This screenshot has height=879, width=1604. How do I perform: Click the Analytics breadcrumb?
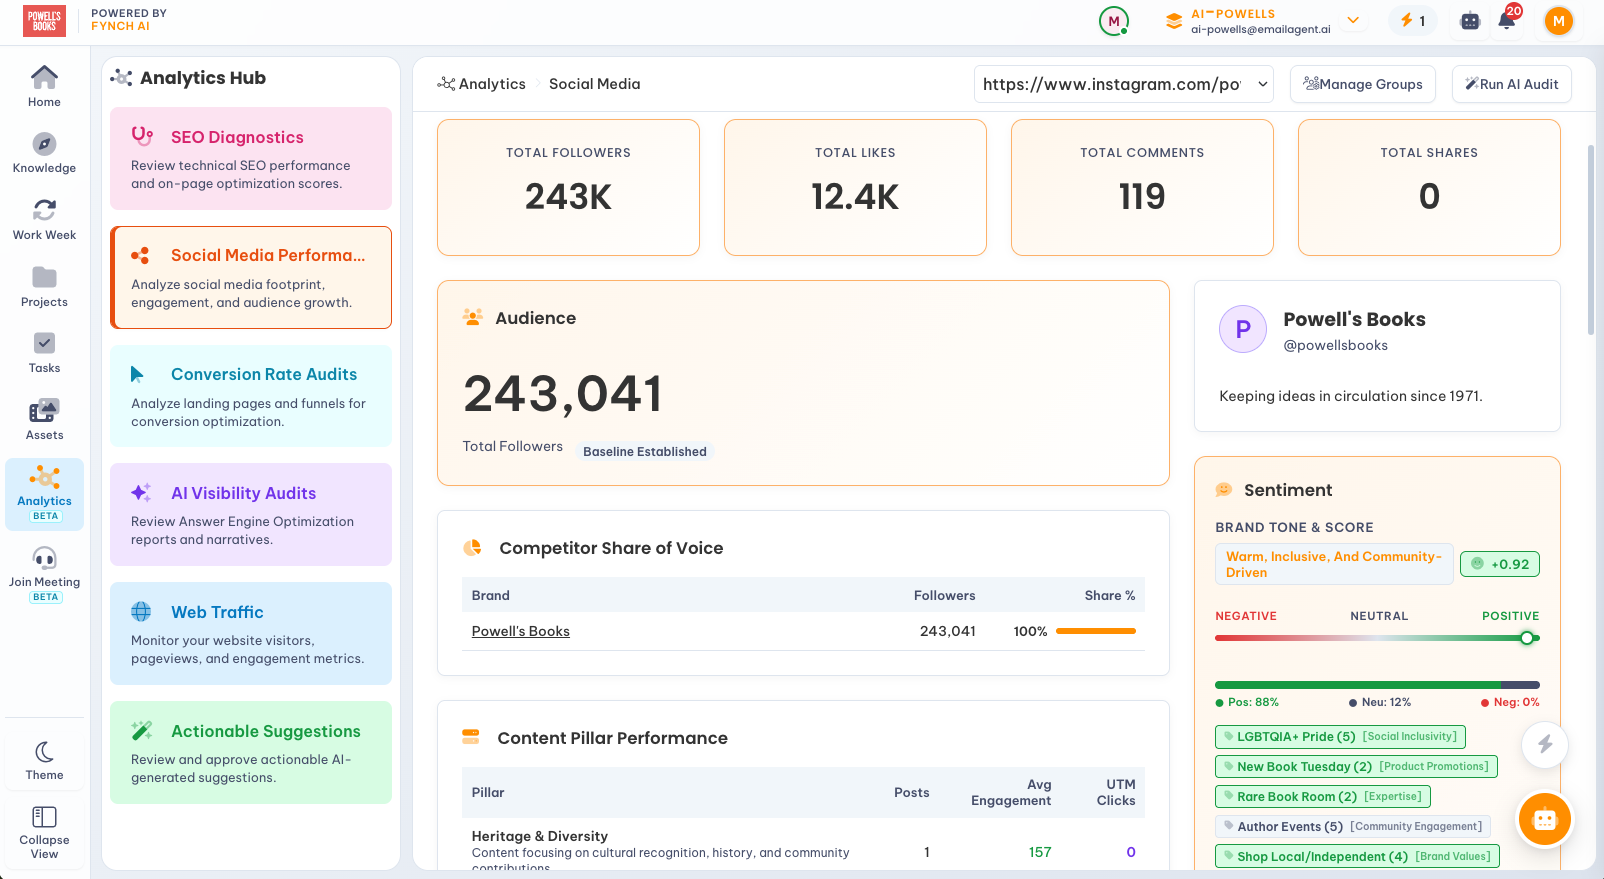pos(482,84)
